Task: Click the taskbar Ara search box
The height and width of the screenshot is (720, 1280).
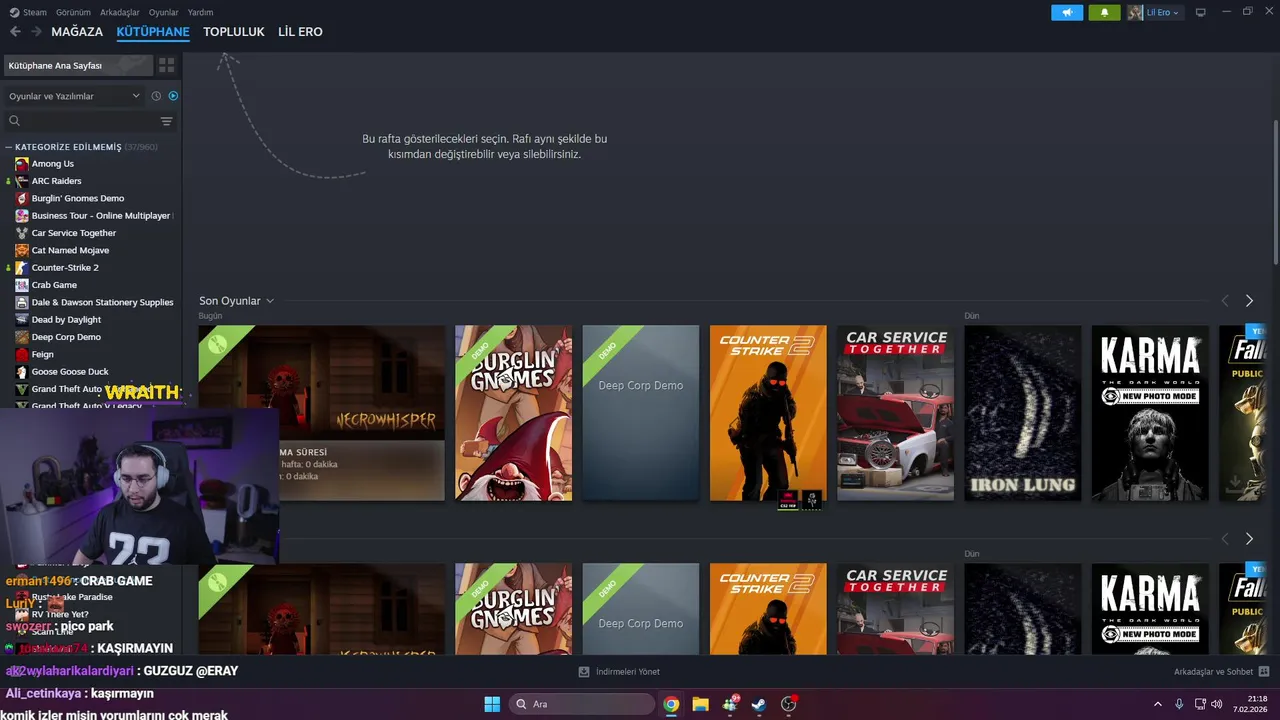Action: coord(583,704)
